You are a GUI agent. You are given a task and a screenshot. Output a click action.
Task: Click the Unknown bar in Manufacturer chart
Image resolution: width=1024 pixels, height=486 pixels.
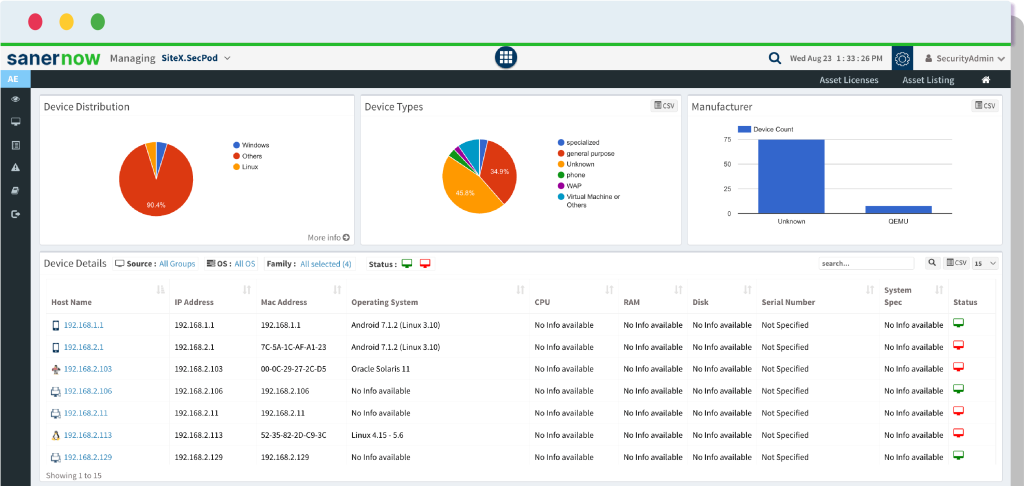(791, 176)
